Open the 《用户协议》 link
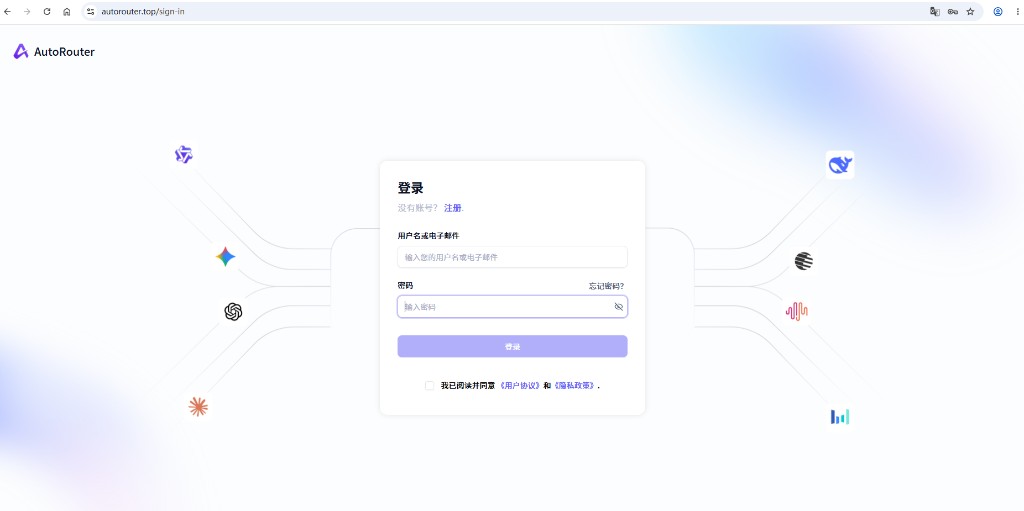The height and width of the screenshot is (511, 1024). pos(520,386)
